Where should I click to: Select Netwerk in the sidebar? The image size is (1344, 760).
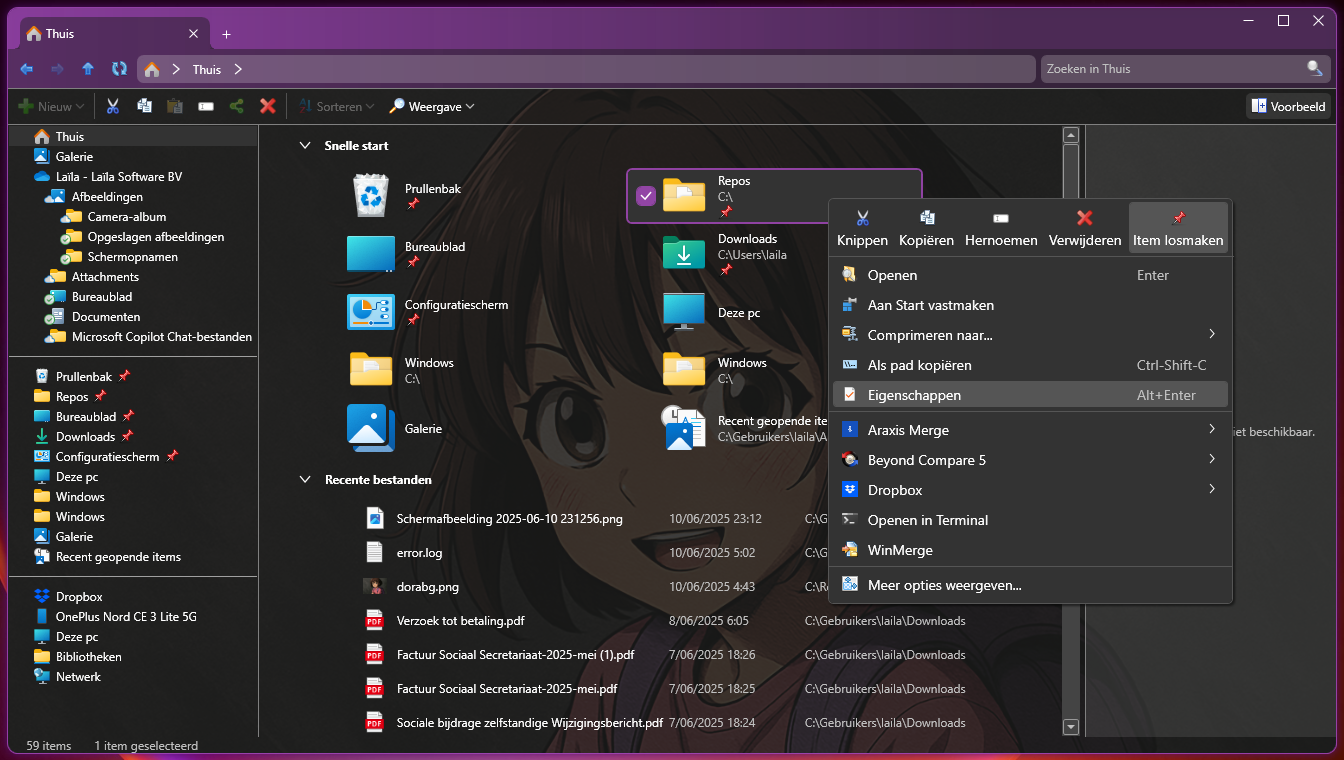point(68,677)
